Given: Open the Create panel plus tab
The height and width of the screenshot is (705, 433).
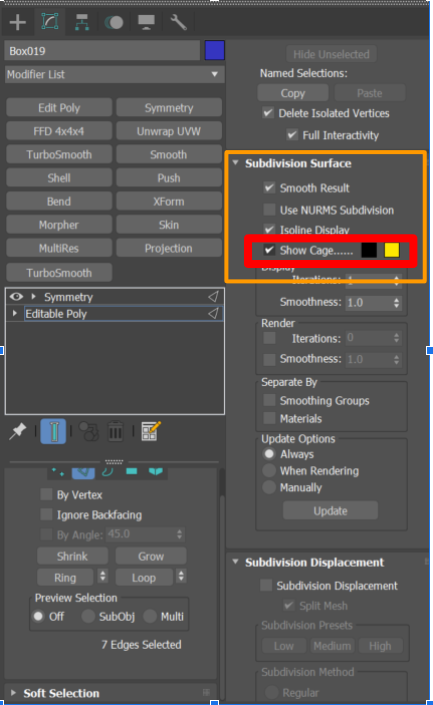Looking at the screenshot, I should click(x=18, y=22).
